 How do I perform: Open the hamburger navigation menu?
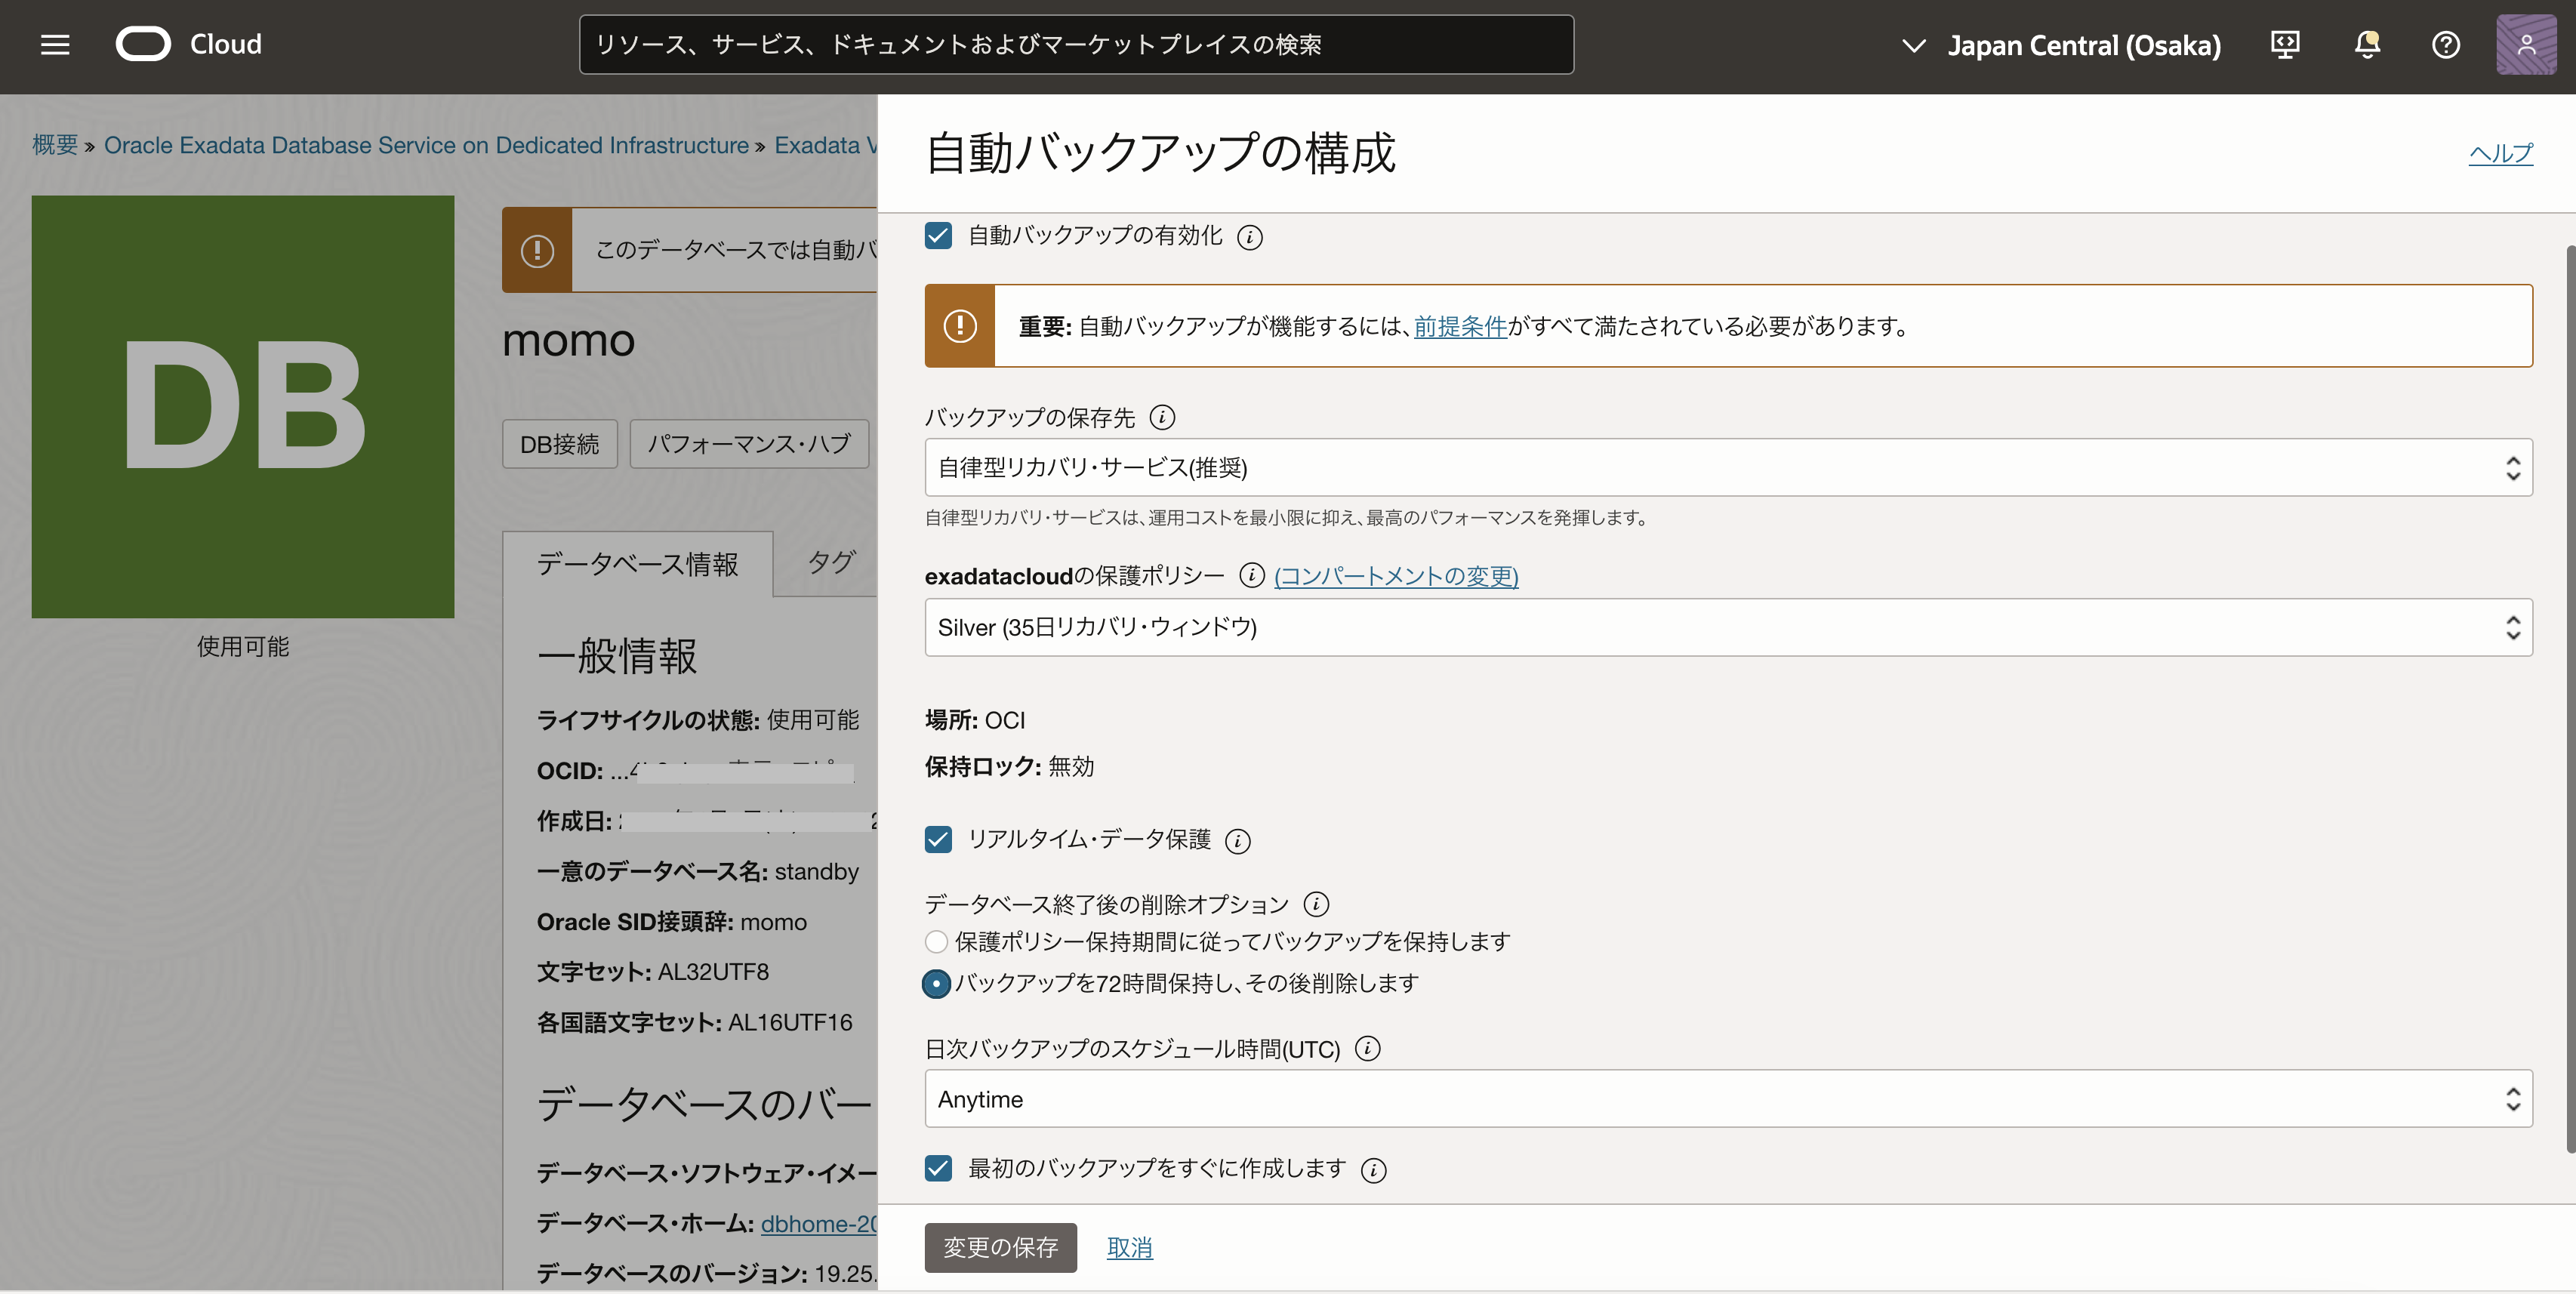pyautogui.click(x=55, y=44)
